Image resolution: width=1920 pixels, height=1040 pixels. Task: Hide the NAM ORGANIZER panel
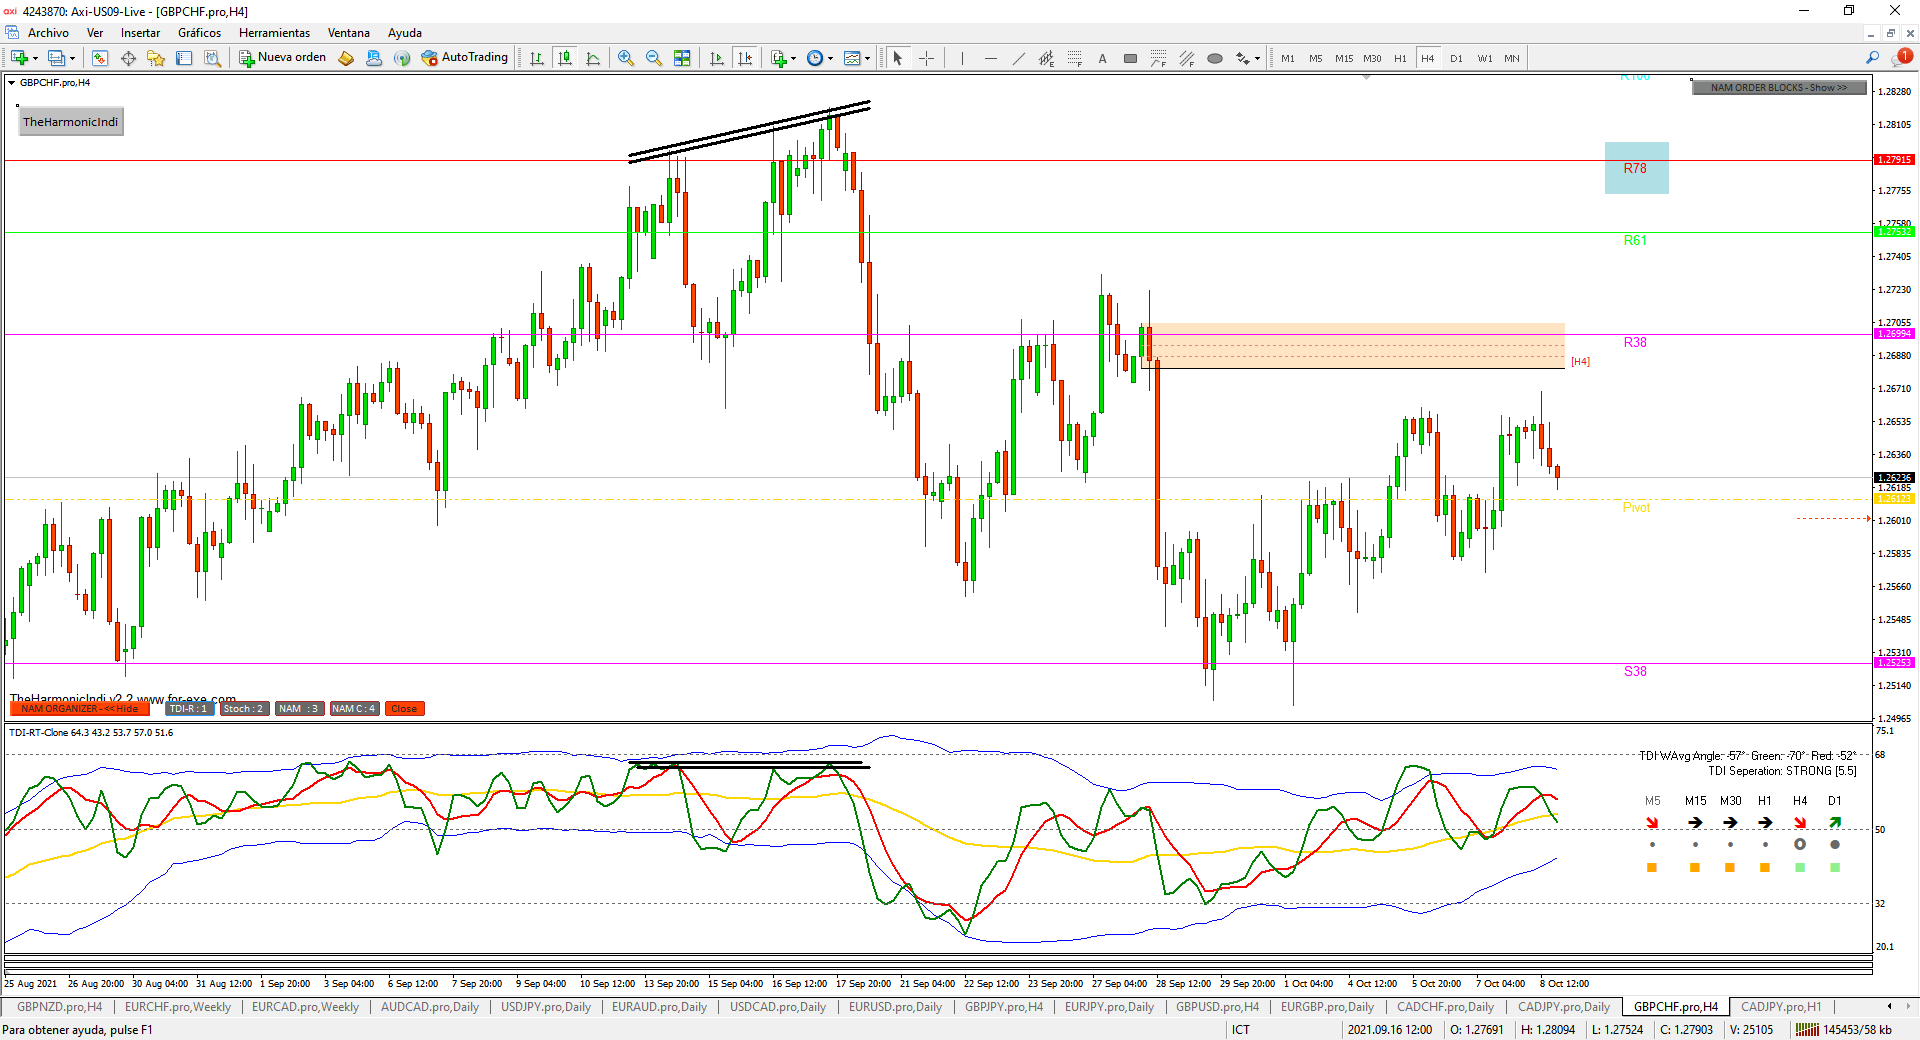point(80,709)
